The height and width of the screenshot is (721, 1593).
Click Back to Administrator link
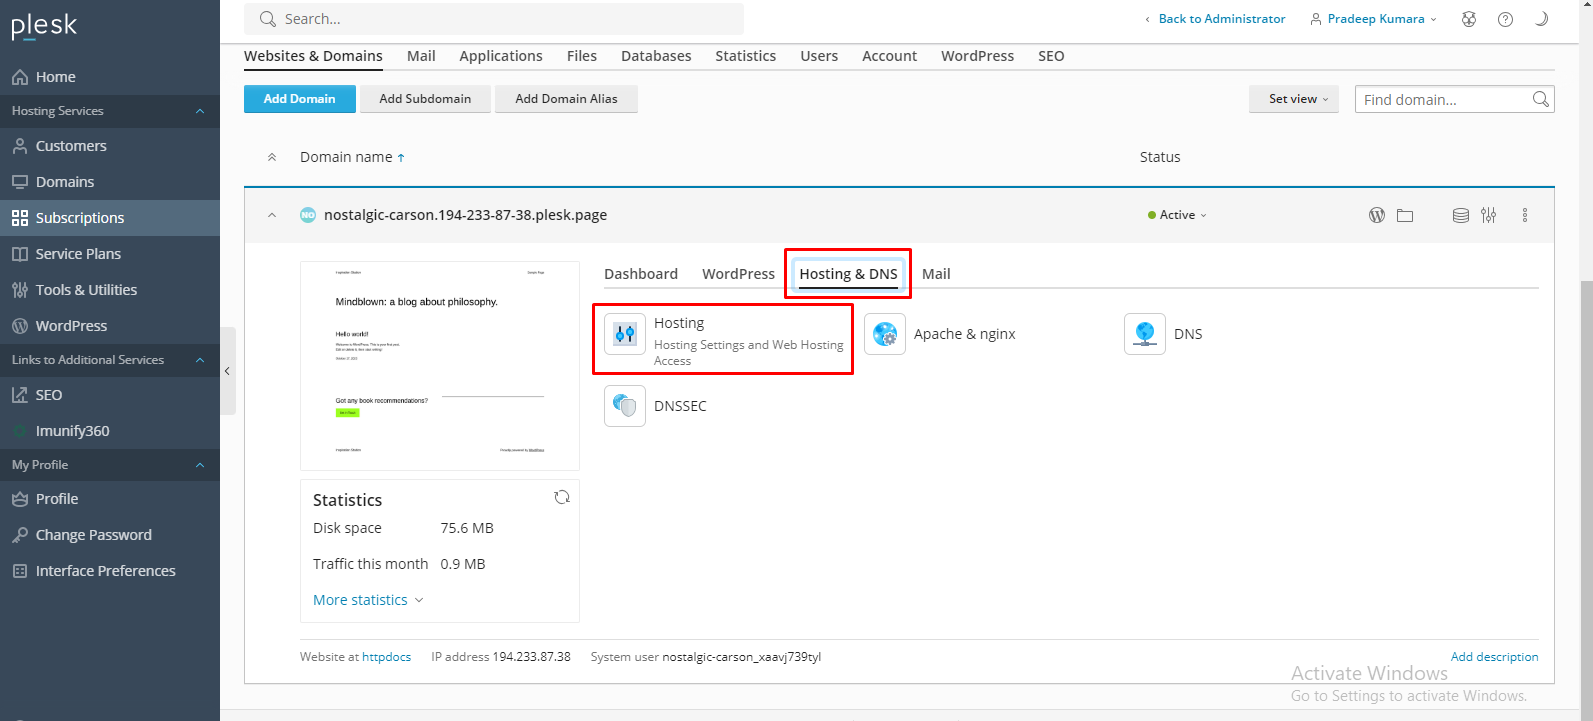click(x=1221, y=19)
